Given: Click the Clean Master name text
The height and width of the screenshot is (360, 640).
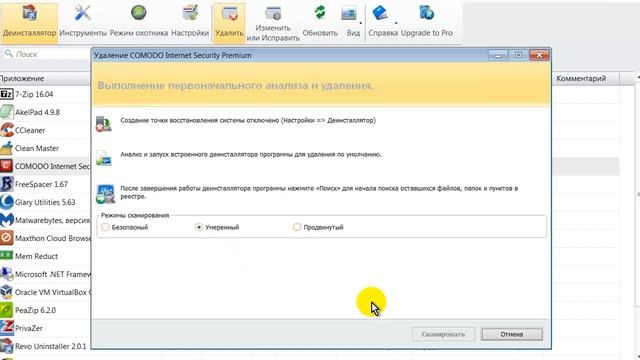Looking at the screenshot, I should tap(37, 148).
